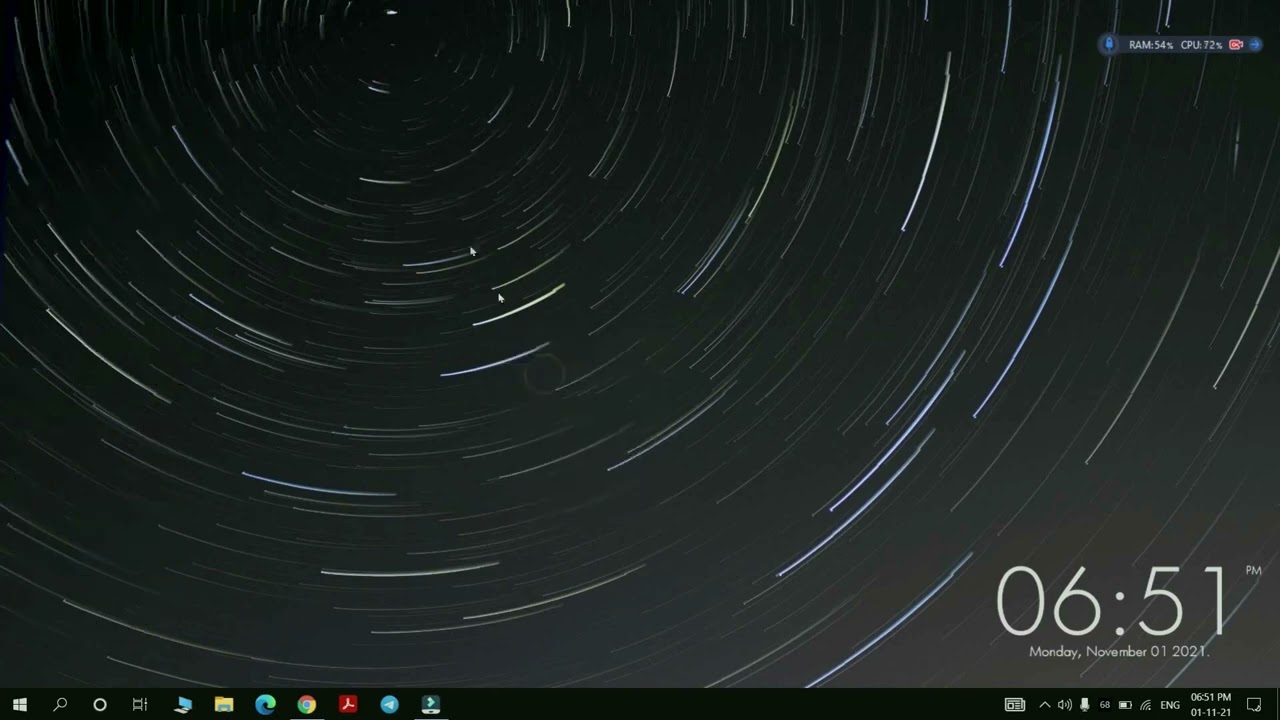Open Adobe Acrobat Reader from the taskbar
Screen dimensions: 1280x720
(x=348, y=705)
